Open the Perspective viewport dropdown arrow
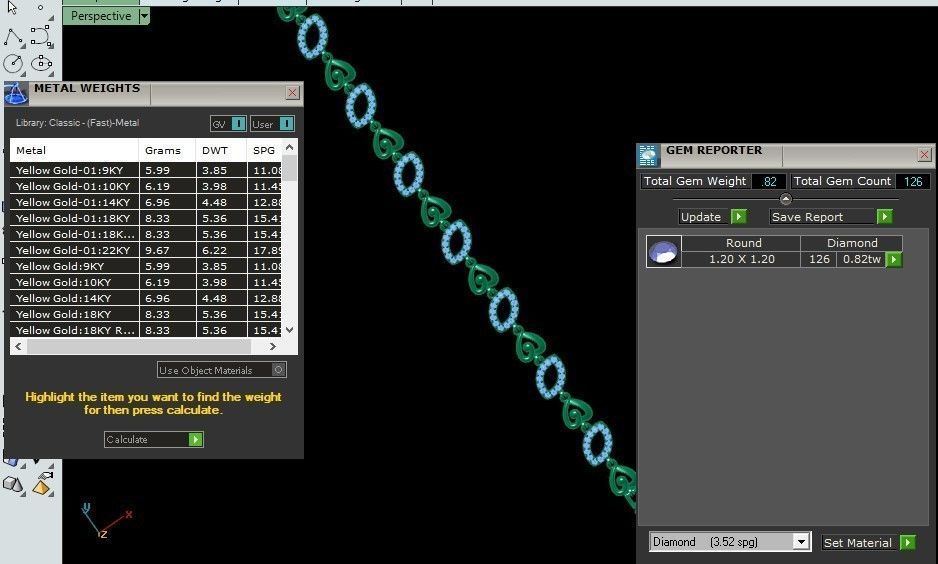 tap(144, 16)
